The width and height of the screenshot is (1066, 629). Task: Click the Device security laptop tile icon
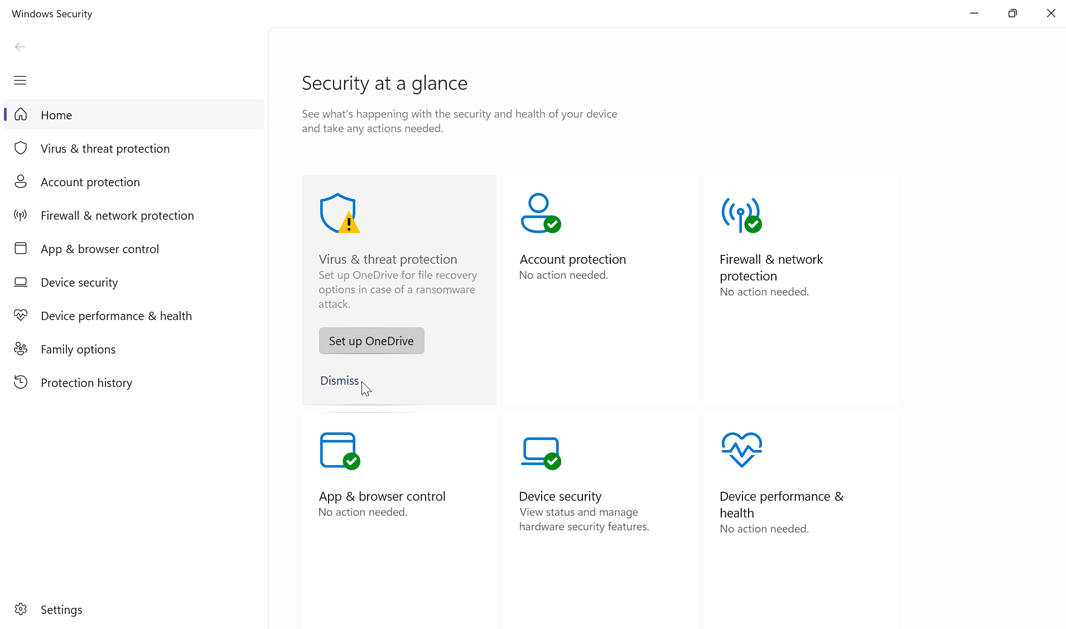tap(540, 452)
